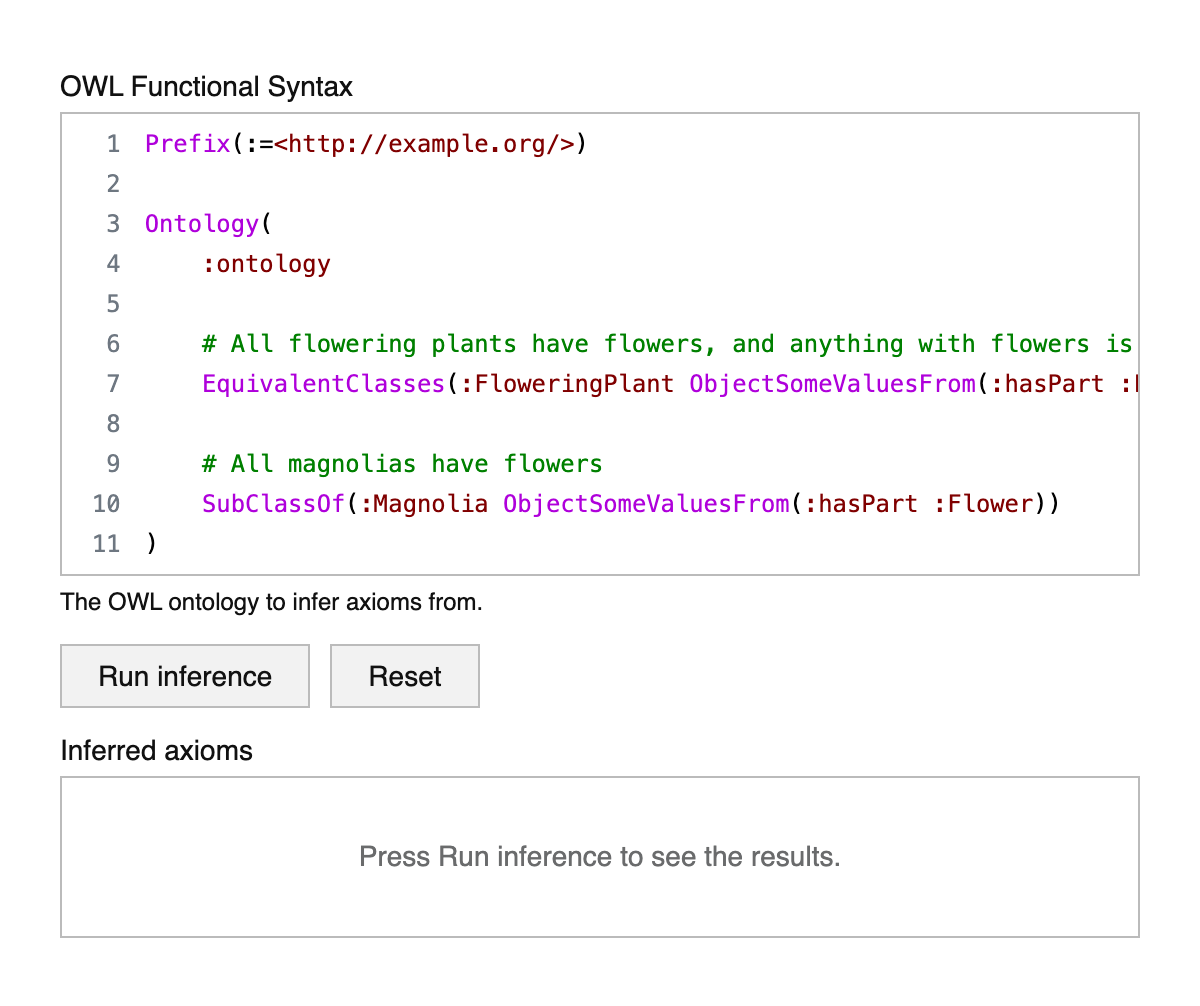Screen dimensions: 1200x1006
Task: Click the EquivalentClasses keyword
Action: click(x=323, y=384)
